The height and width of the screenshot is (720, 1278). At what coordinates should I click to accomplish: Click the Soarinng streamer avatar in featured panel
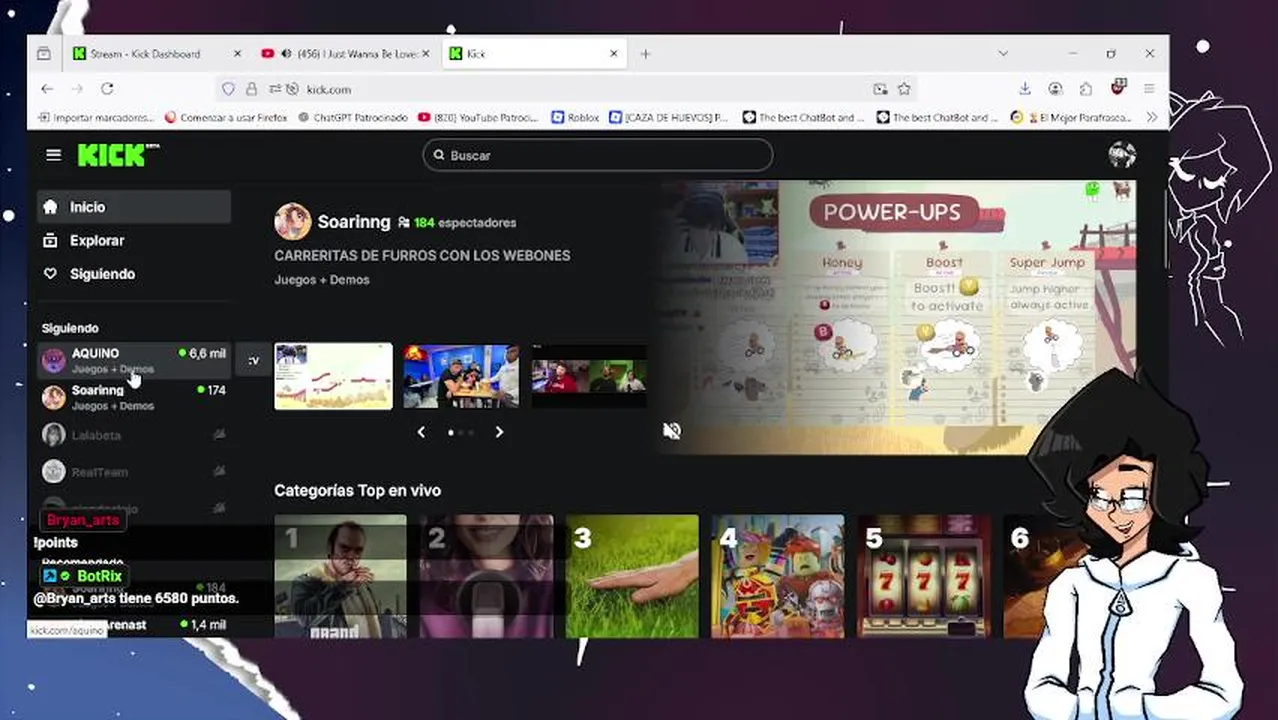coord(293,222)
